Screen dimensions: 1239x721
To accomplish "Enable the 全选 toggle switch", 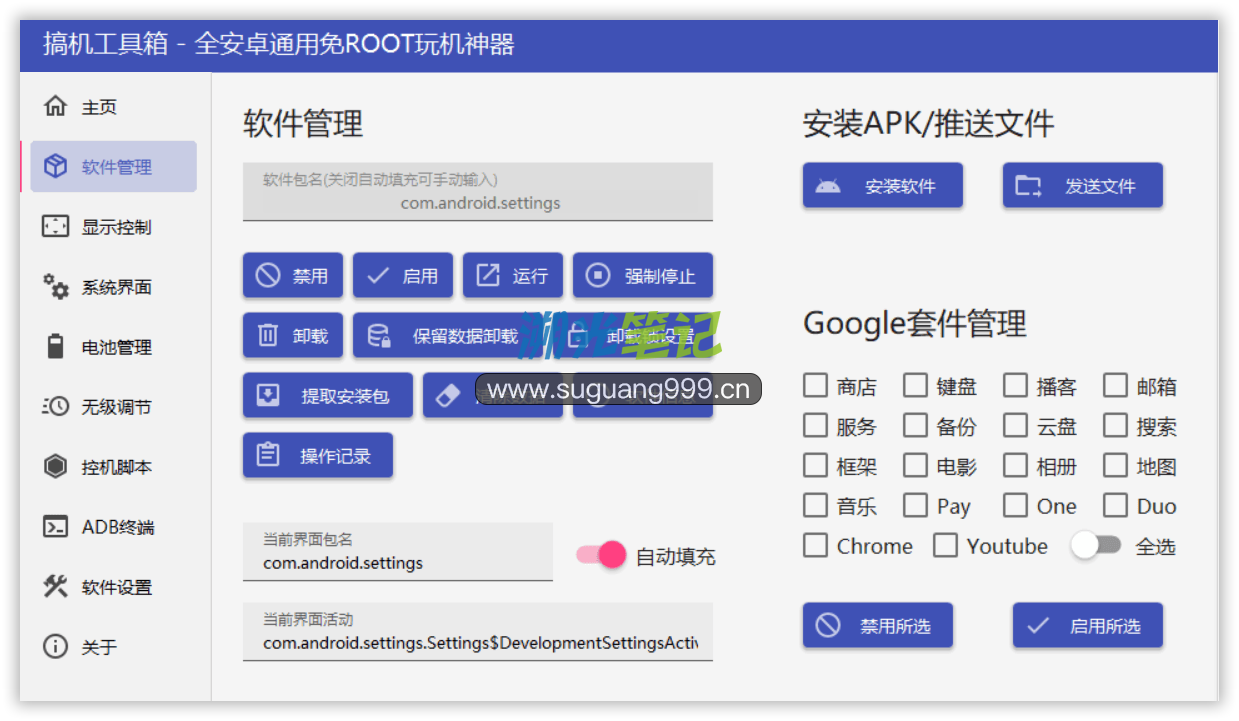I will click(x=1095, y=546).
